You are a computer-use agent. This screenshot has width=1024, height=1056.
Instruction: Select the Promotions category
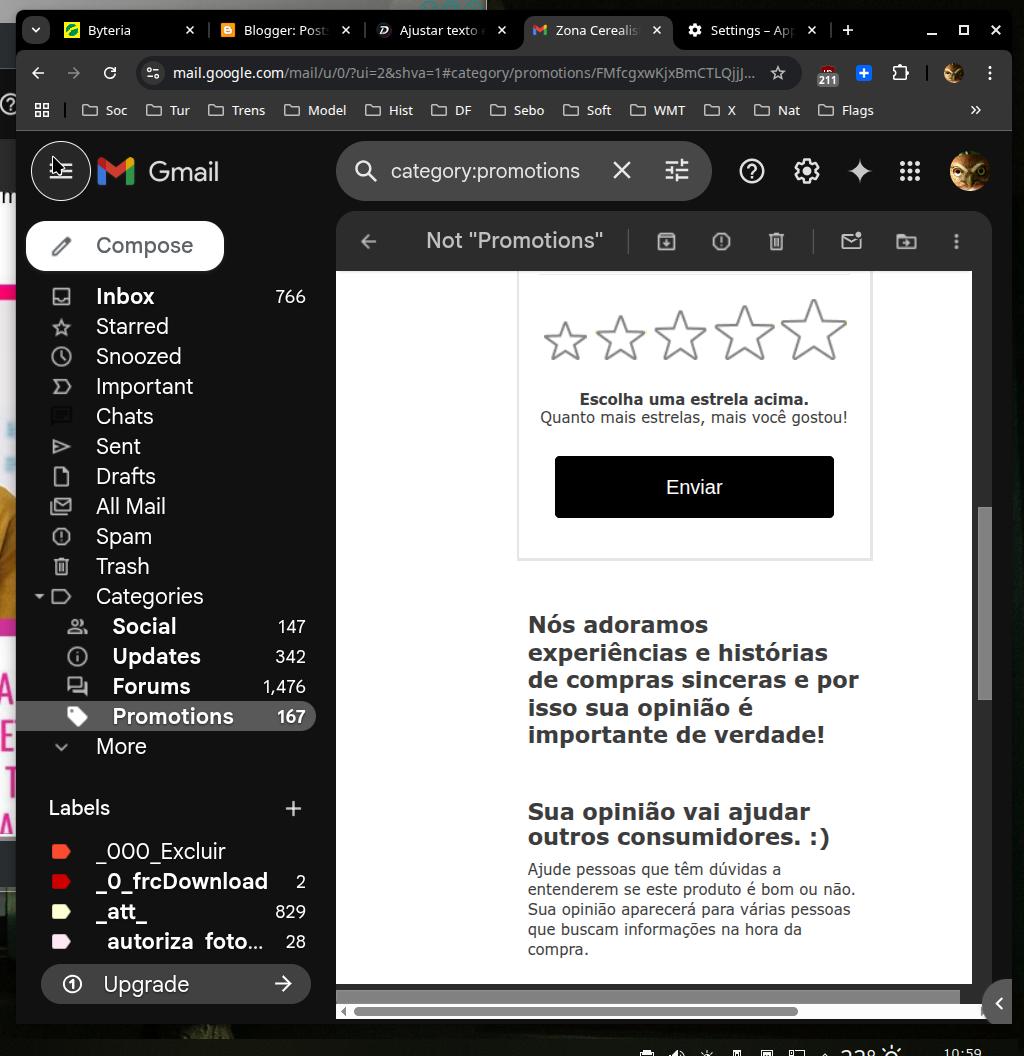(166, 716)
